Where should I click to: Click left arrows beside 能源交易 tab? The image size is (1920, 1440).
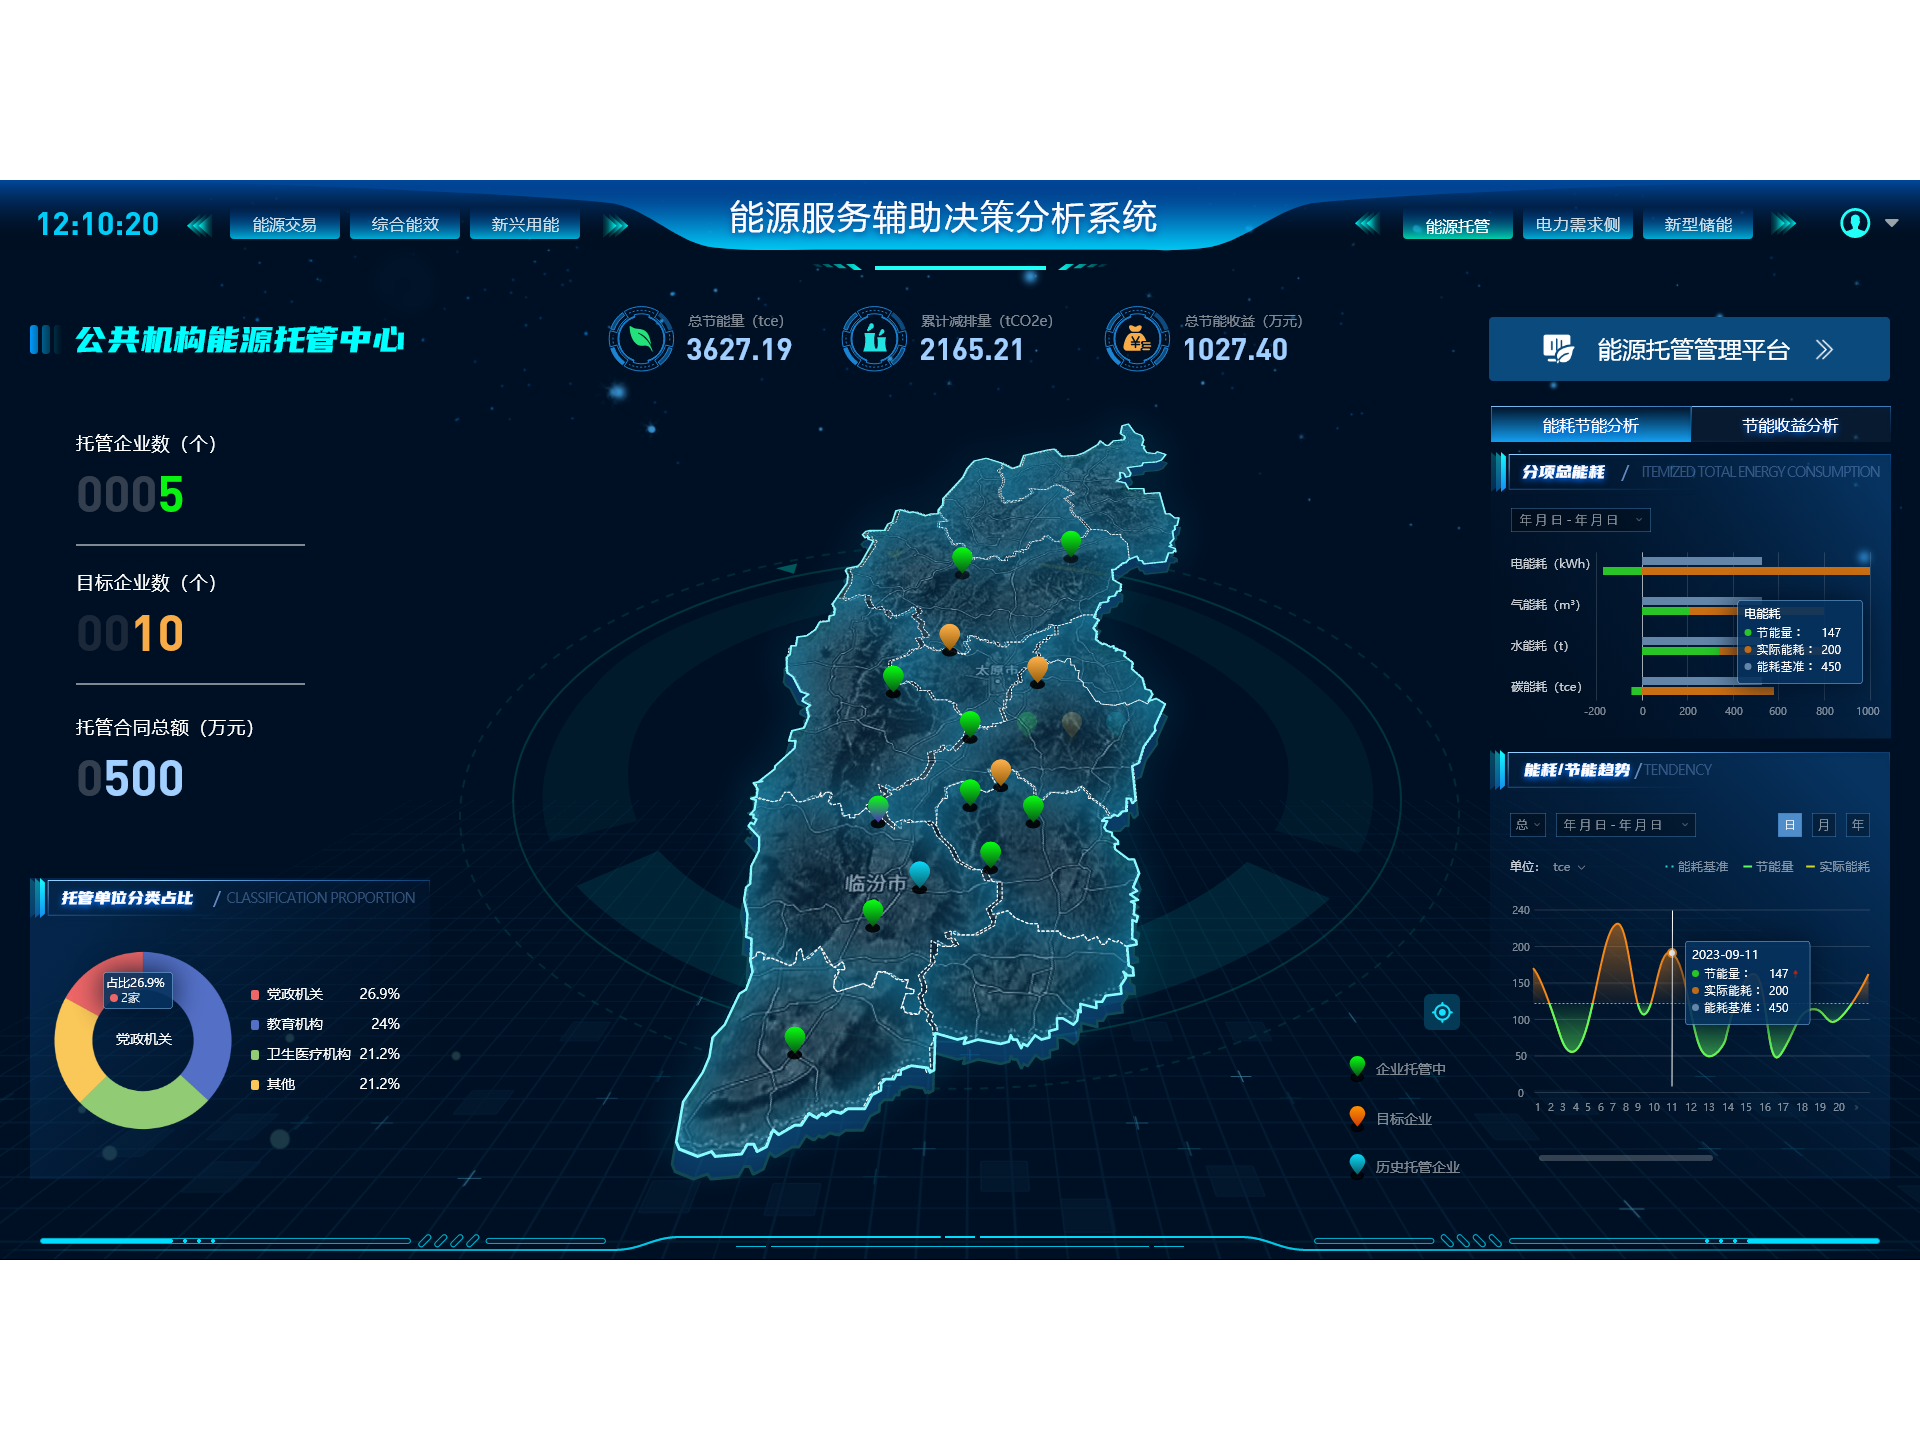click(x=199, y=225)
